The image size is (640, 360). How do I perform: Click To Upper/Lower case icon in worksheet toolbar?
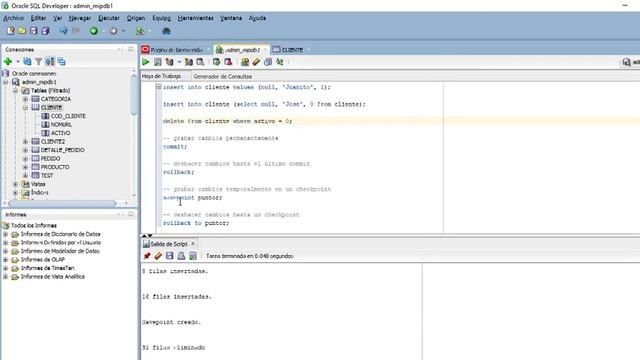[x=280, y=62]
